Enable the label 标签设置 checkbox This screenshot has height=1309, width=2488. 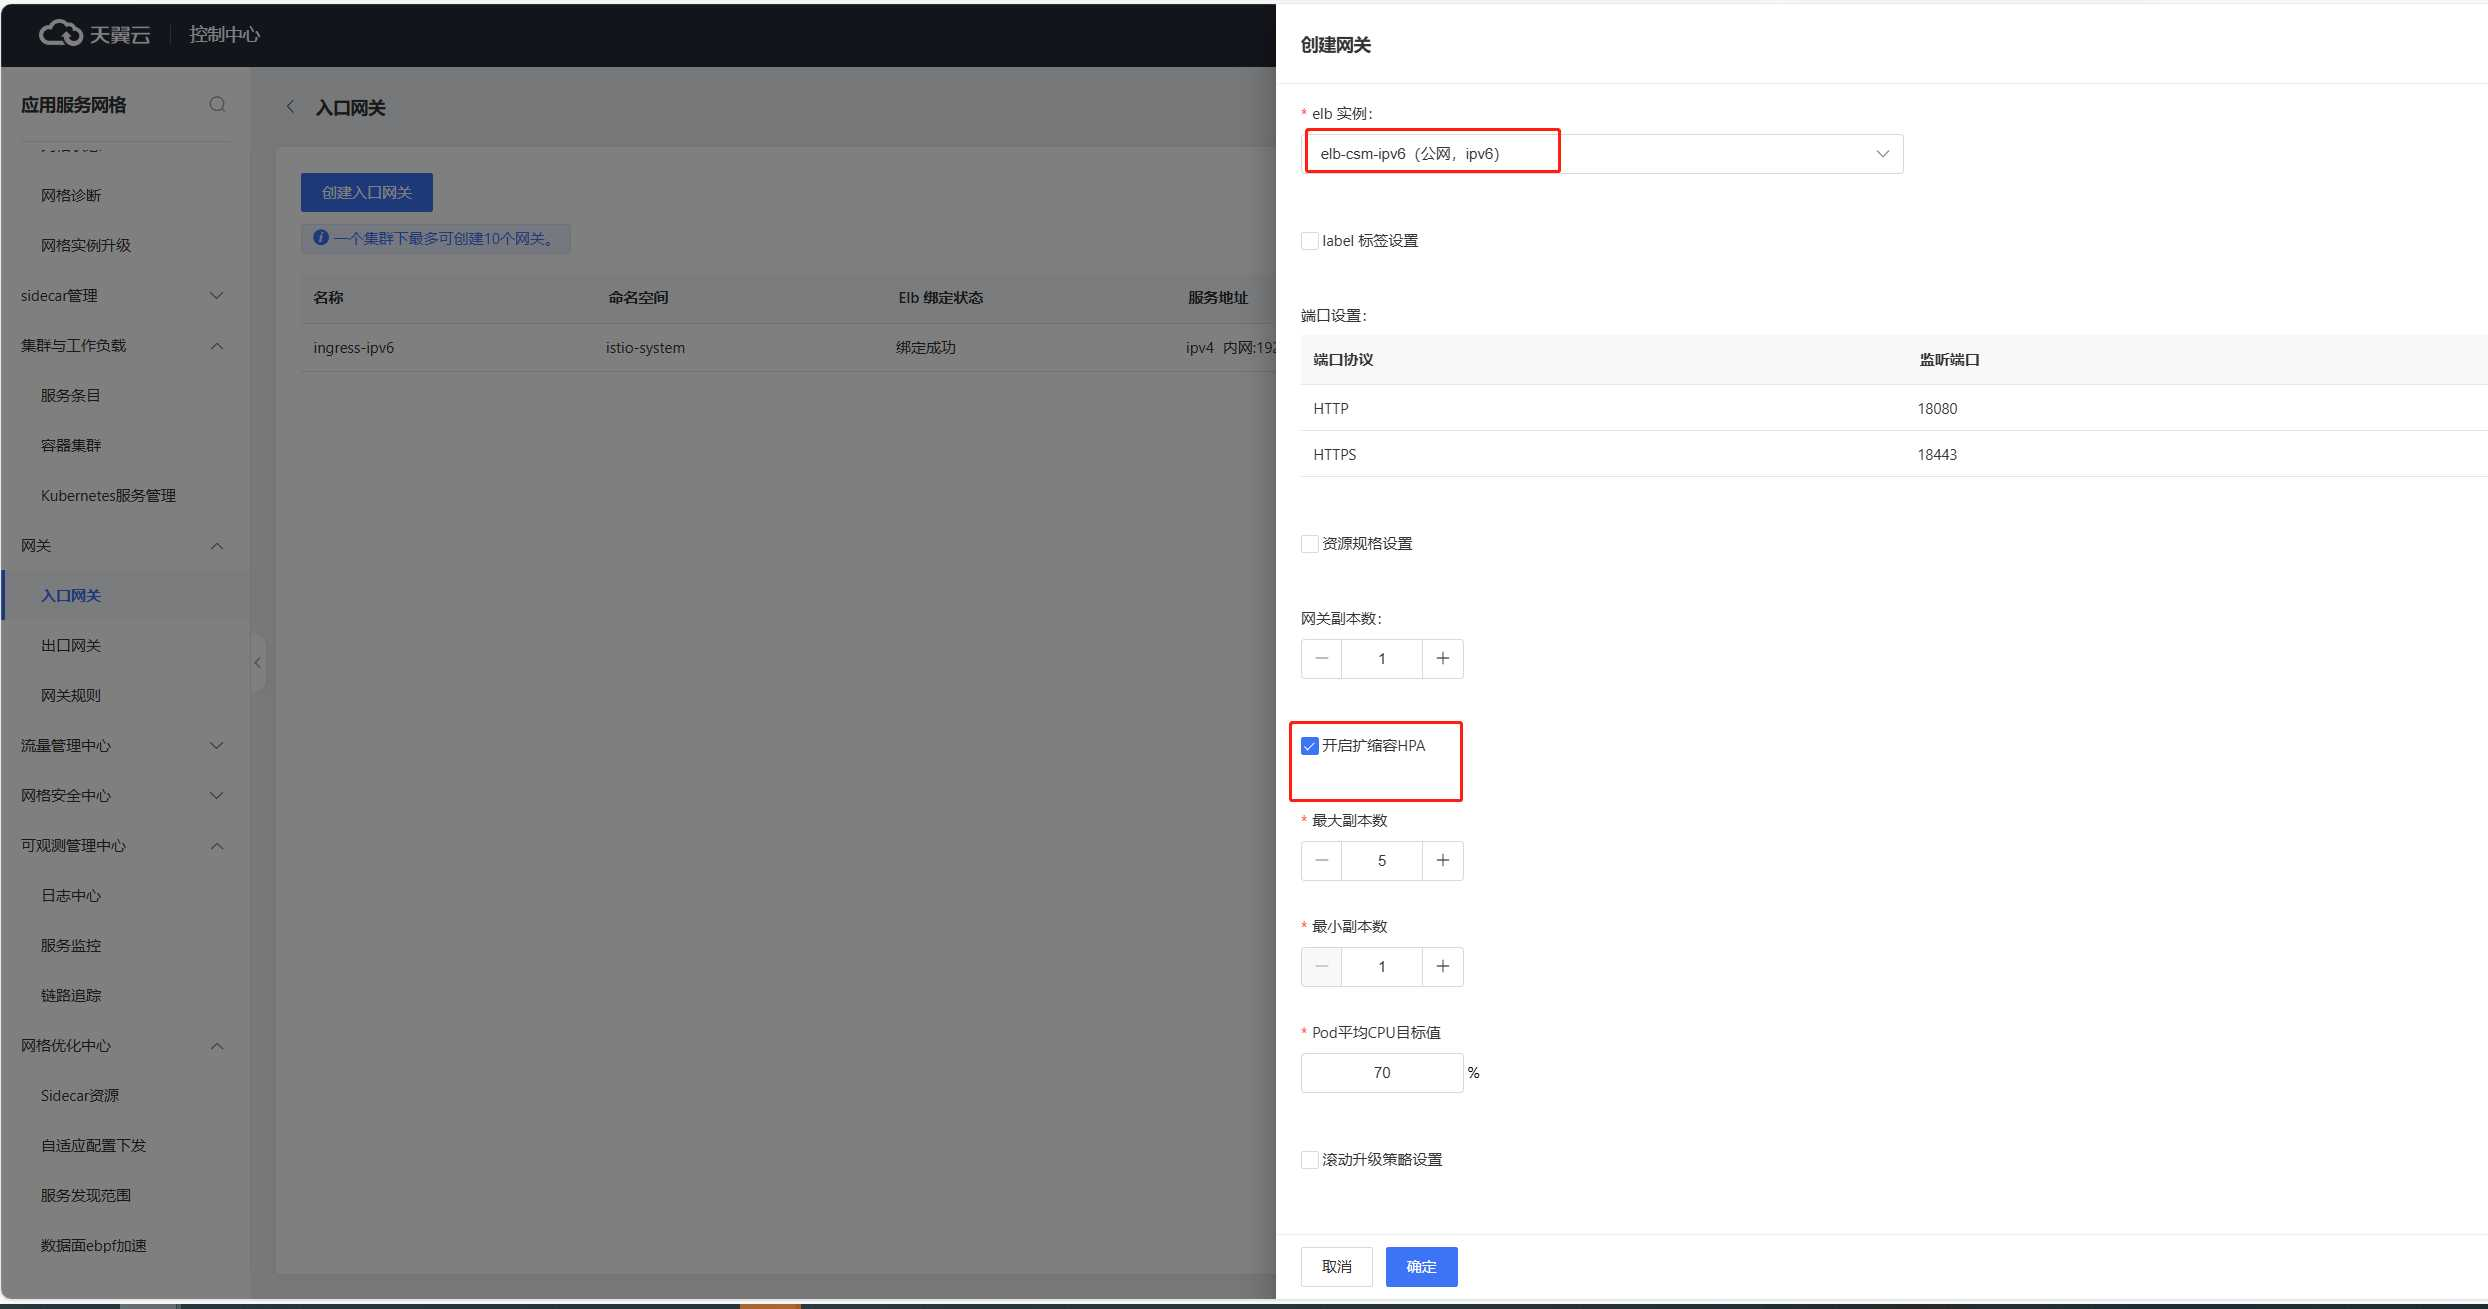click(x=1309, y=241)
